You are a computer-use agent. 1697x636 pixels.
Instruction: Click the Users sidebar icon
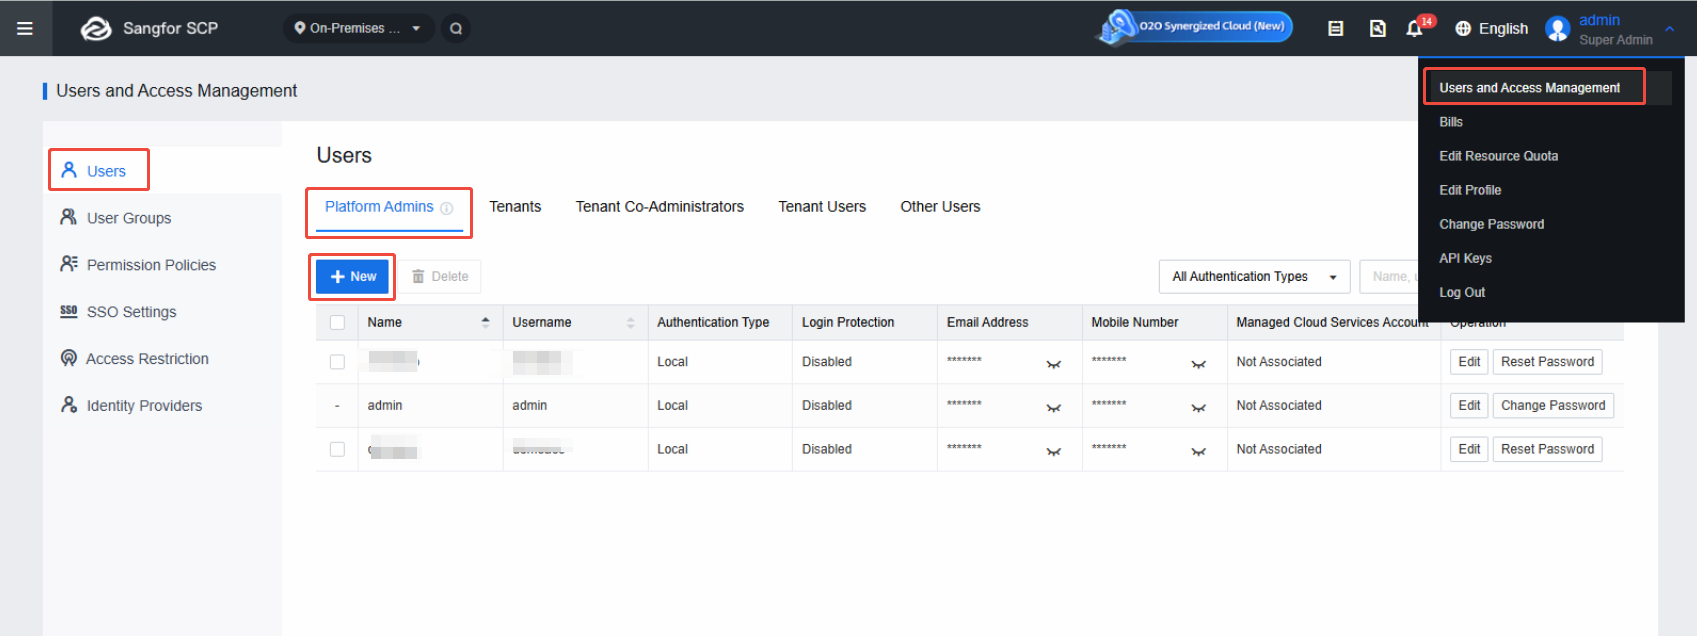[x=69, y=170]
